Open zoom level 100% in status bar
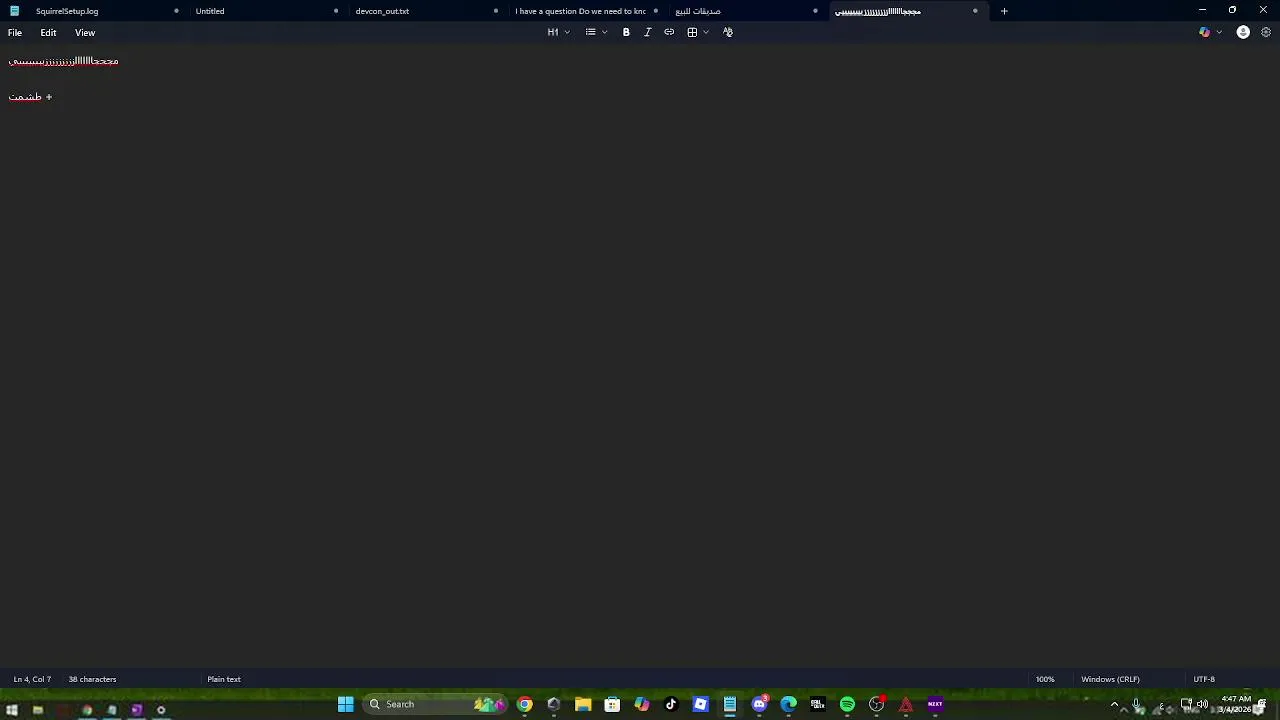The width and height of the screenshot is (1280, 720). 1045,679
